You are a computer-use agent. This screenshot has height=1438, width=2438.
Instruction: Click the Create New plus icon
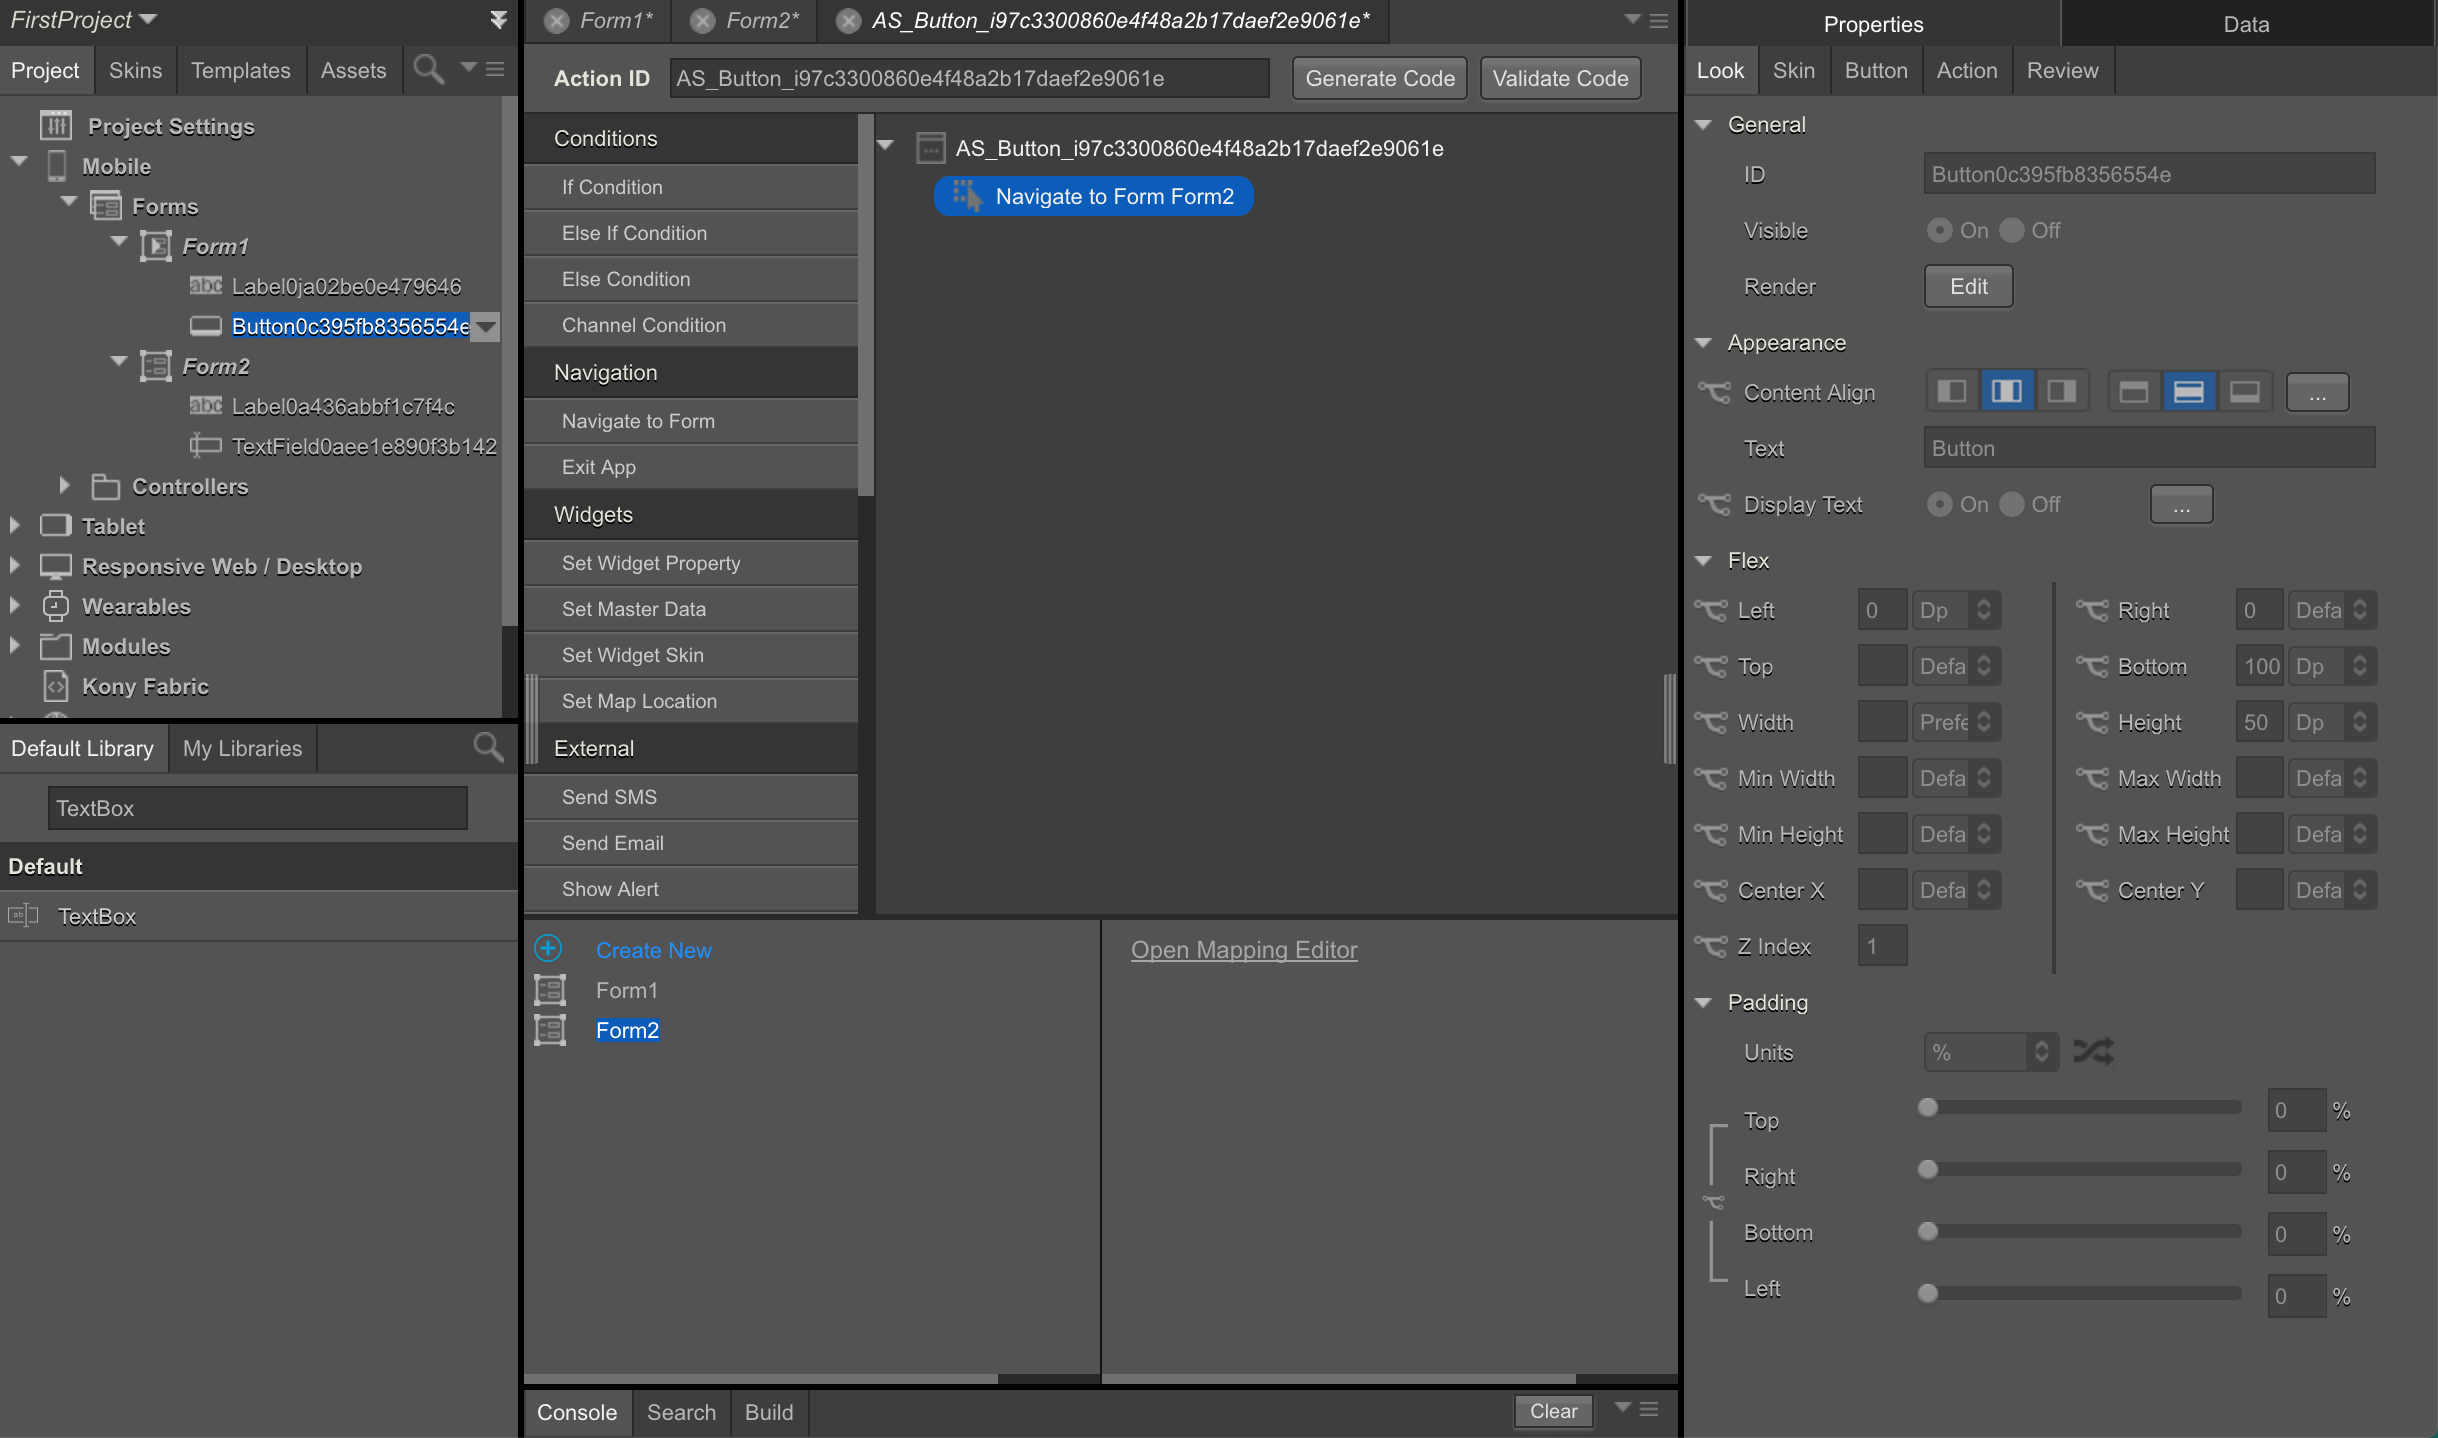pyautogui.click(x=548, y=948)
